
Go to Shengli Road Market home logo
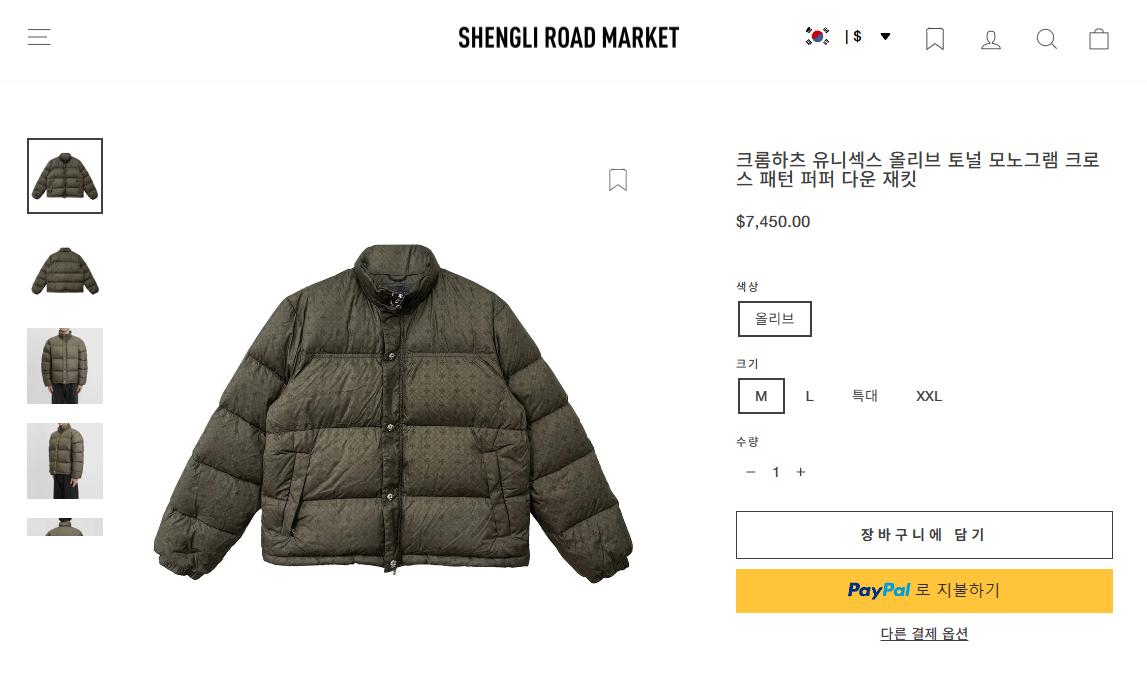coord(568,38)
